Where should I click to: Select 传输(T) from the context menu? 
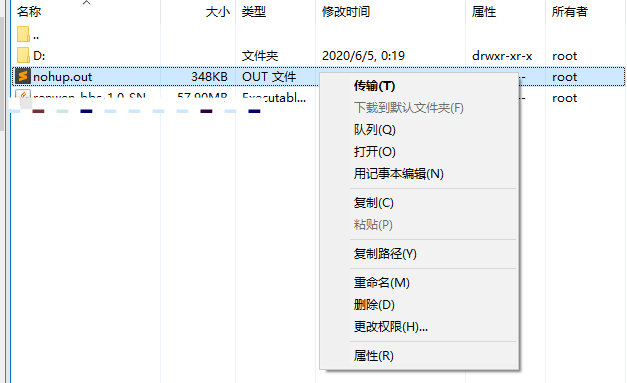pyautogui.click(x=374, y=86)
